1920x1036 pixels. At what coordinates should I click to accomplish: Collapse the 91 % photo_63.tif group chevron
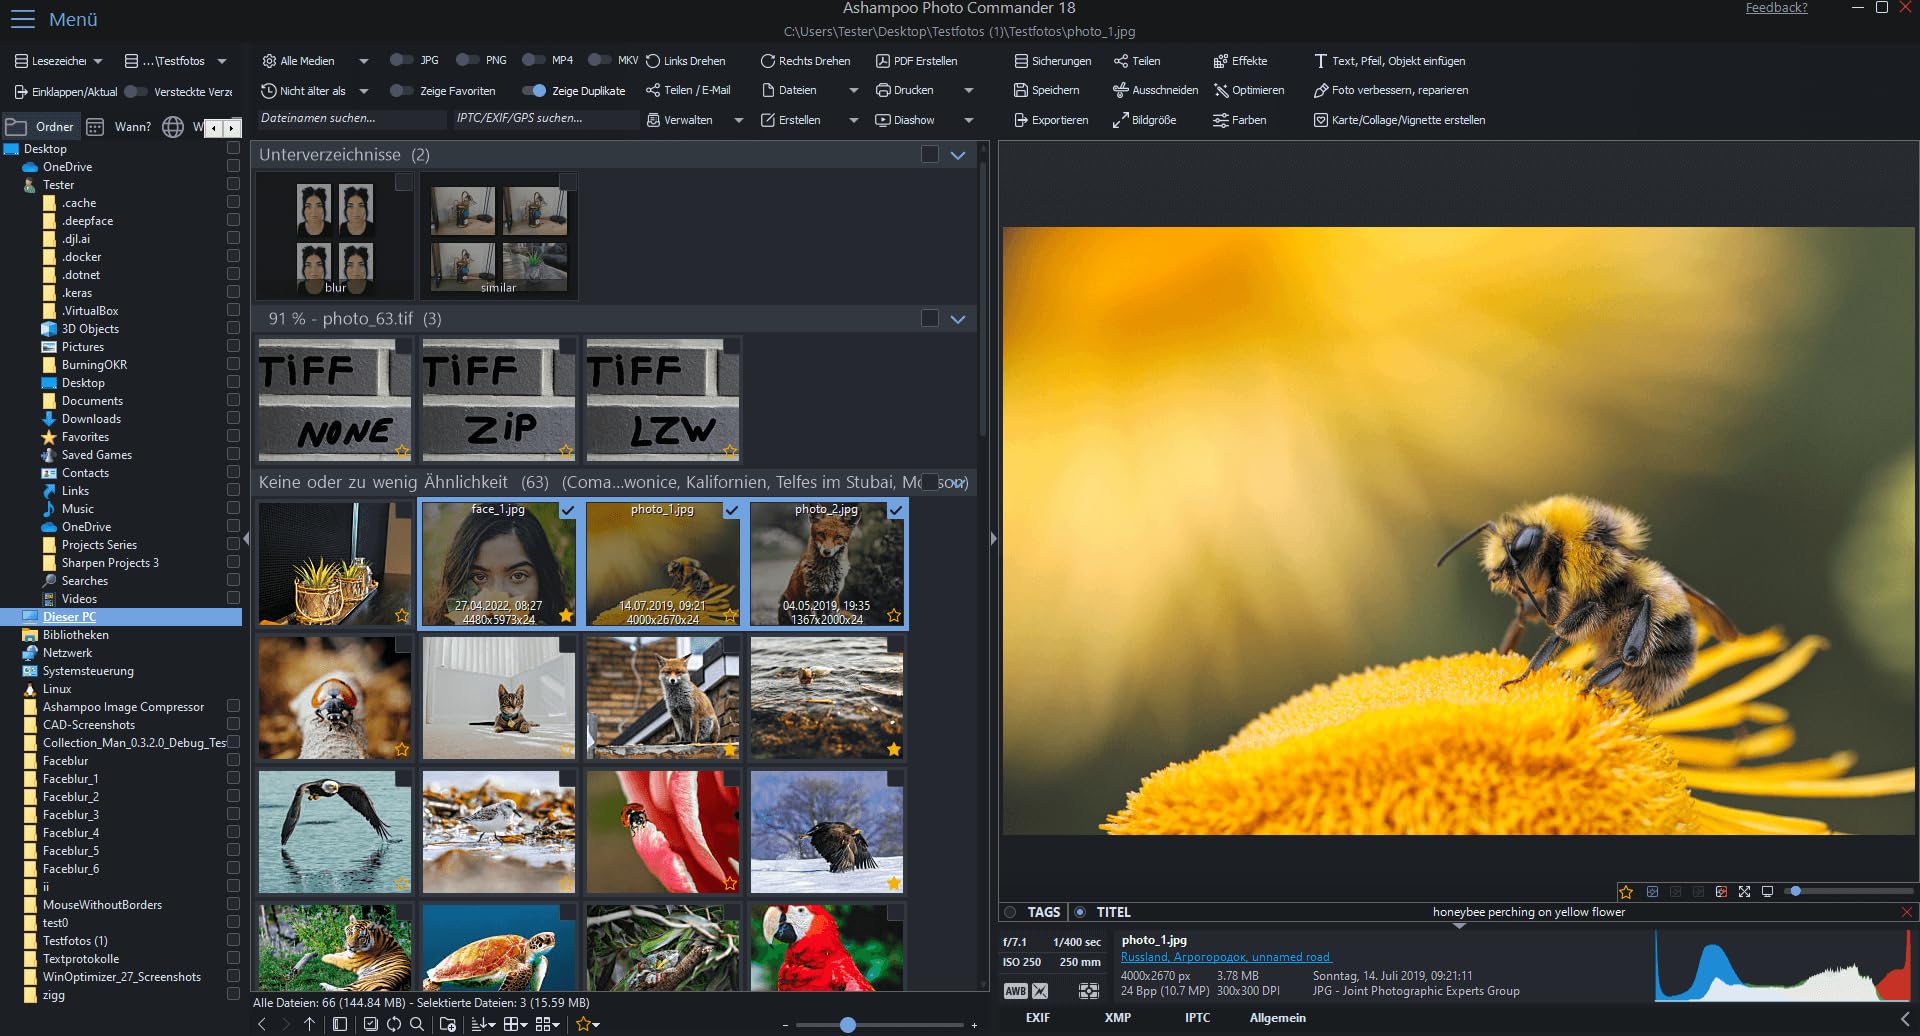pos(958,319)
